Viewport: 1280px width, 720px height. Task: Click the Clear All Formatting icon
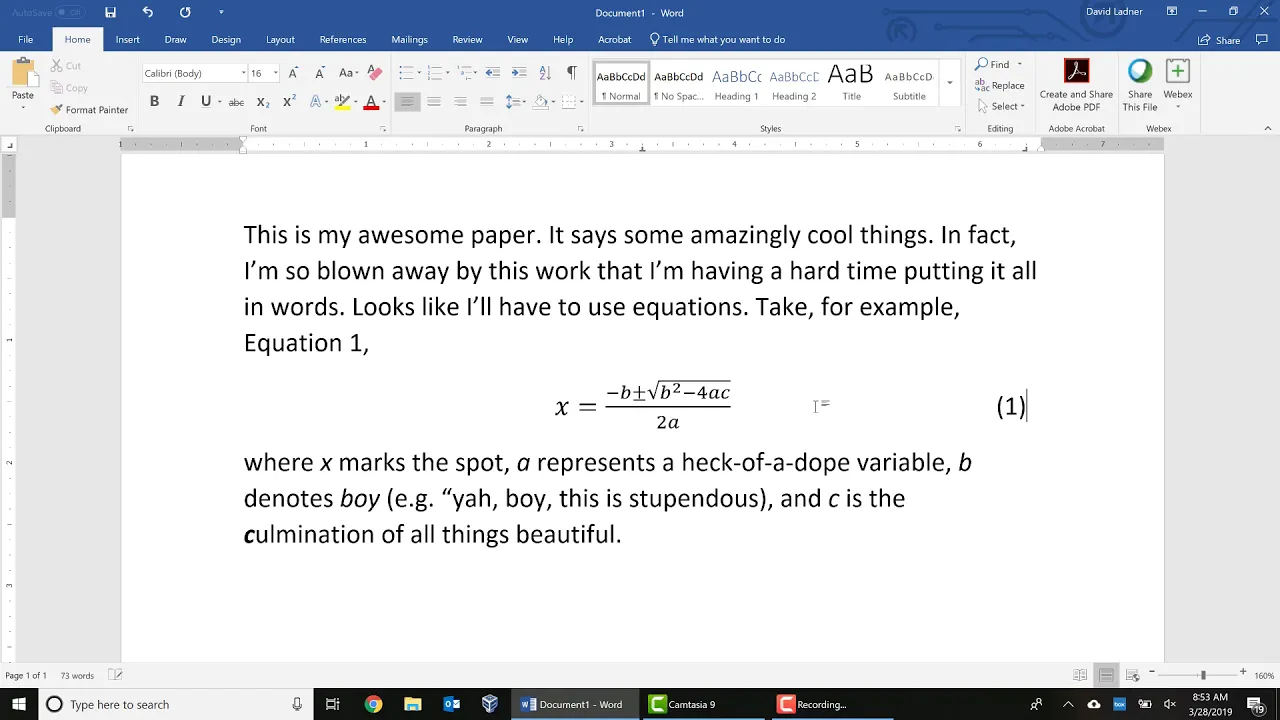[x=375, y=73]
